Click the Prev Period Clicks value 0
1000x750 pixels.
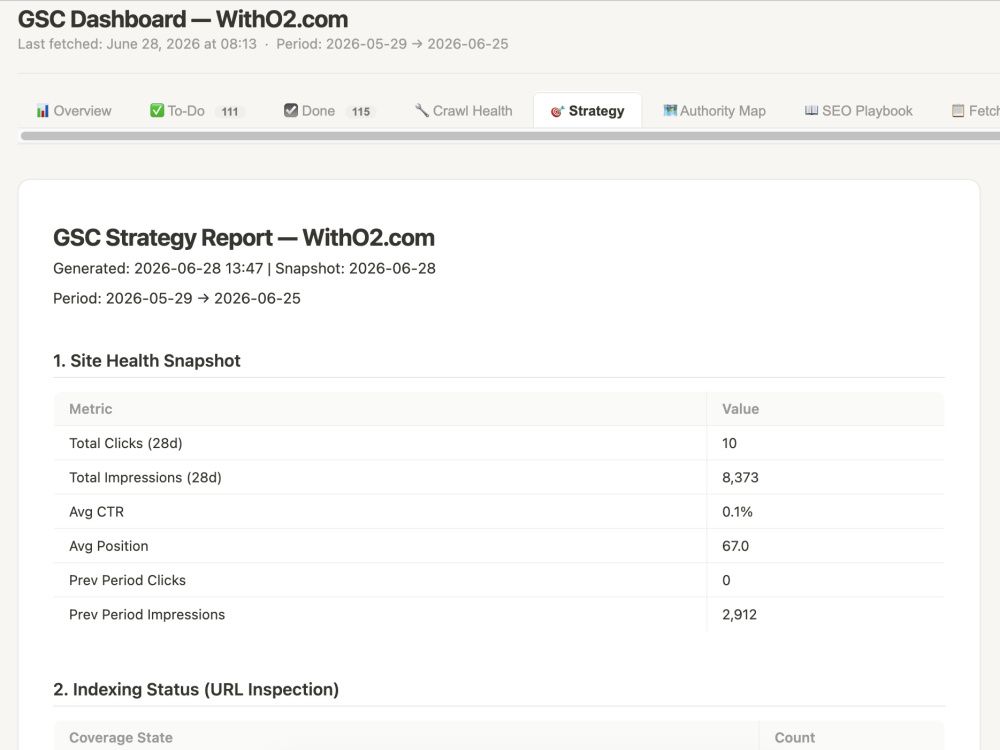point(726,580)
